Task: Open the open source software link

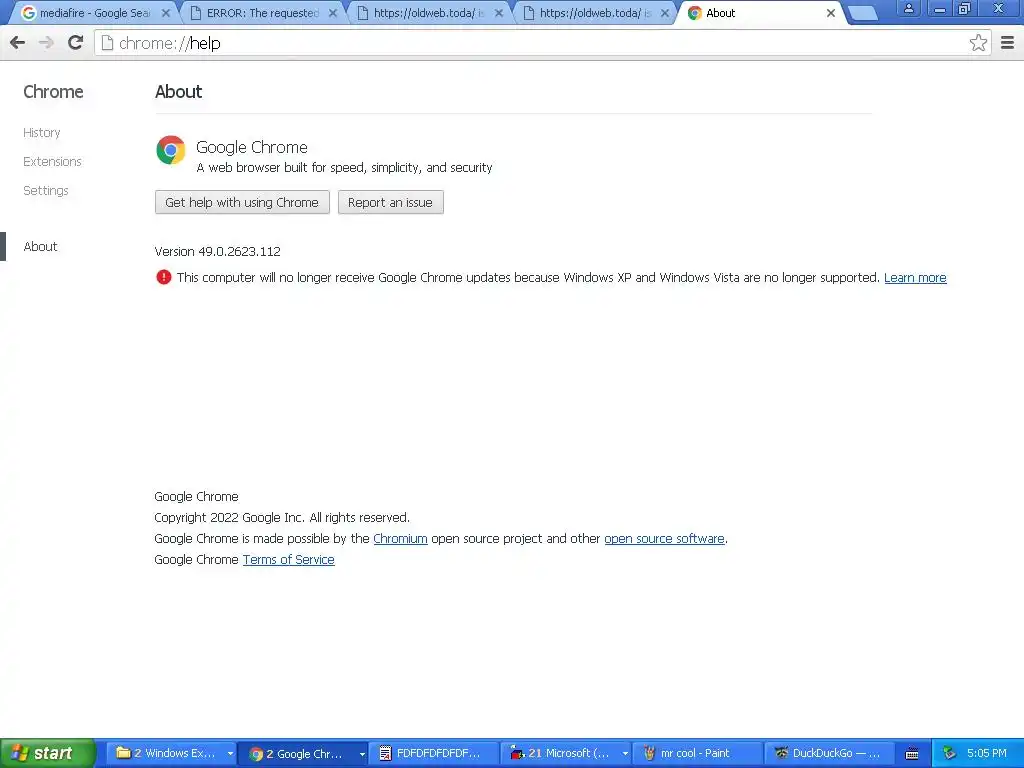Action: (664, 539)
